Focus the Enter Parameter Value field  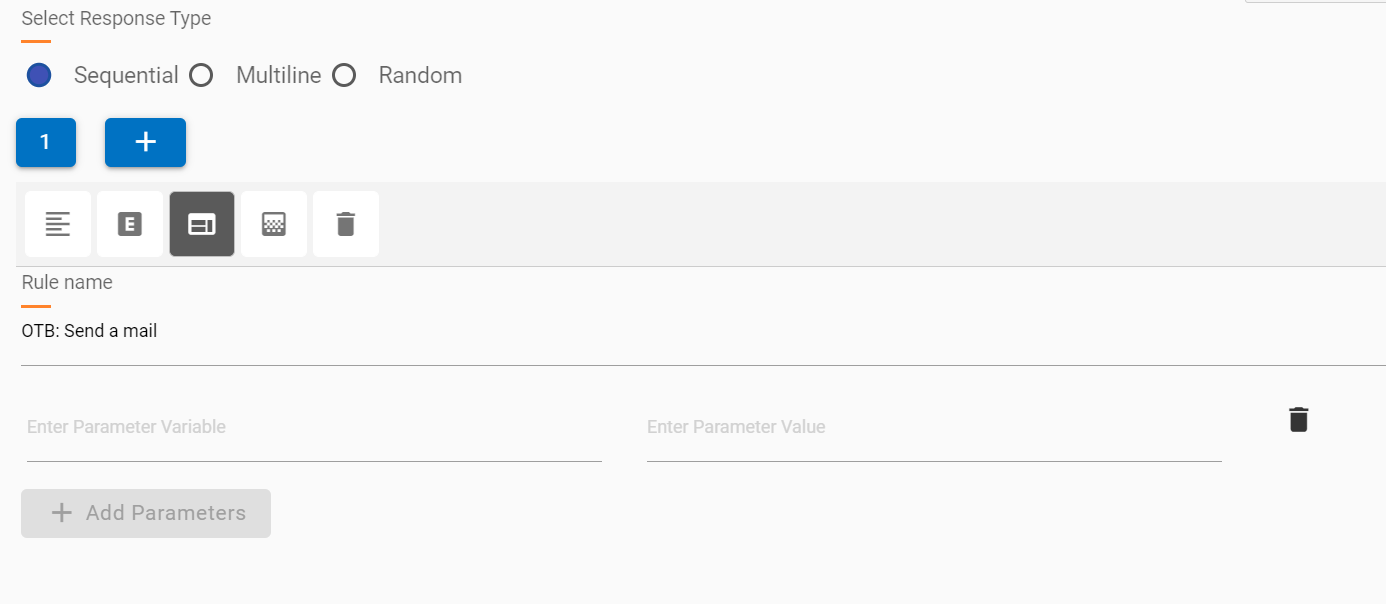934,427
